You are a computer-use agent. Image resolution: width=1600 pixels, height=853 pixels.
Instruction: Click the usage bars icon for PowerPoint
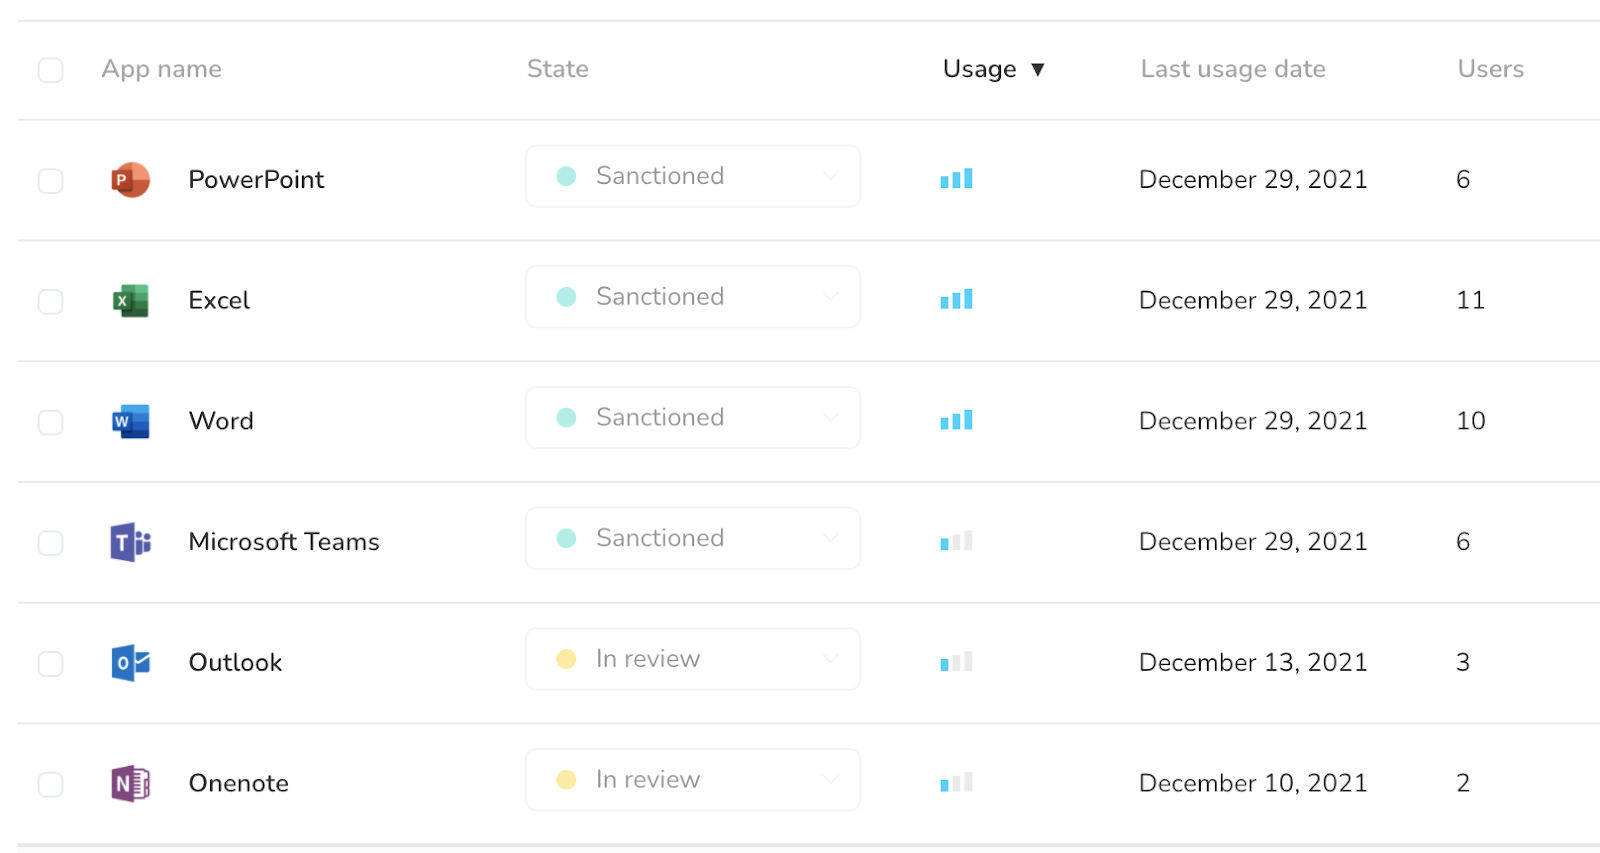pos(956,179)
